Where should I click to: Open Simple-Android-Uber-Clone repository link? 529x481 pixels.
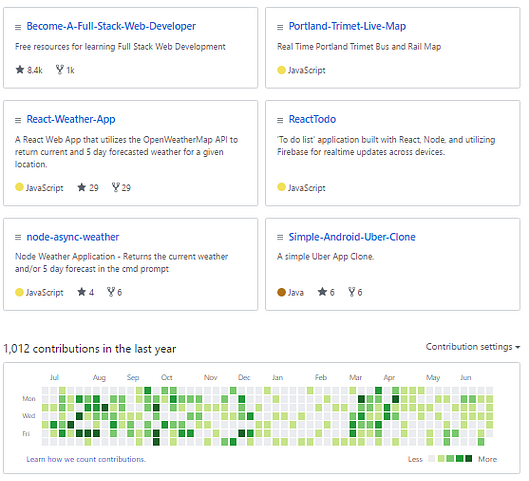(x=352, y=237)
